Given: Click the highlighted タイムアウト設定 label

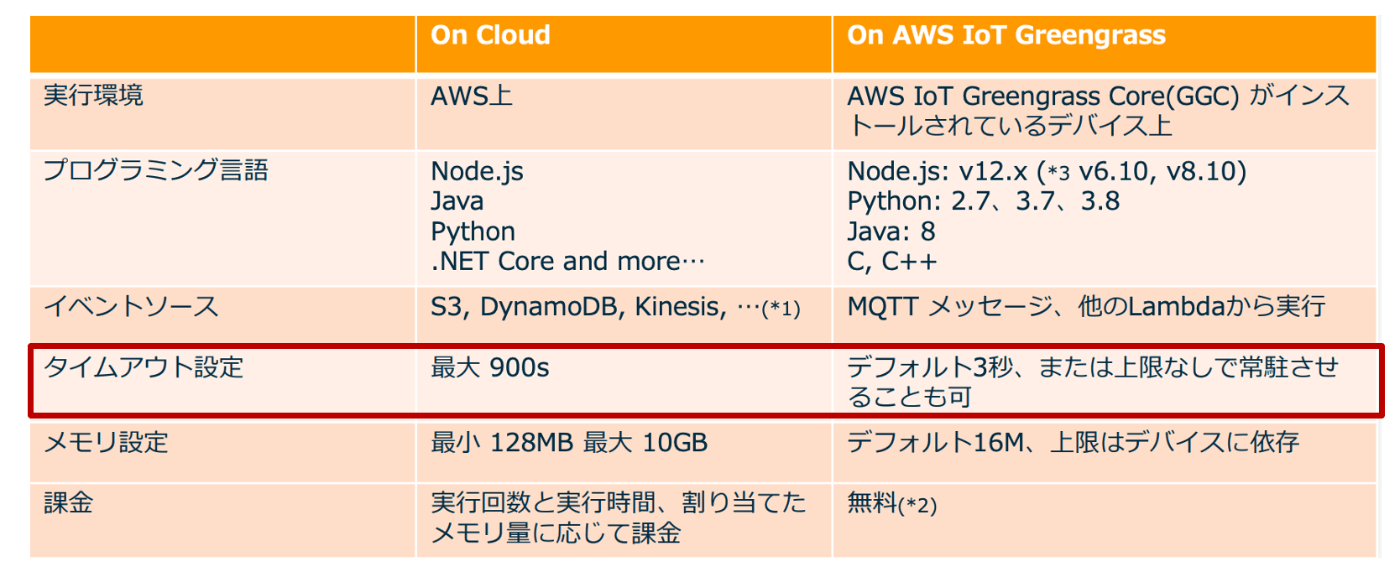Looking at the screenshot, I should point(143,367).
